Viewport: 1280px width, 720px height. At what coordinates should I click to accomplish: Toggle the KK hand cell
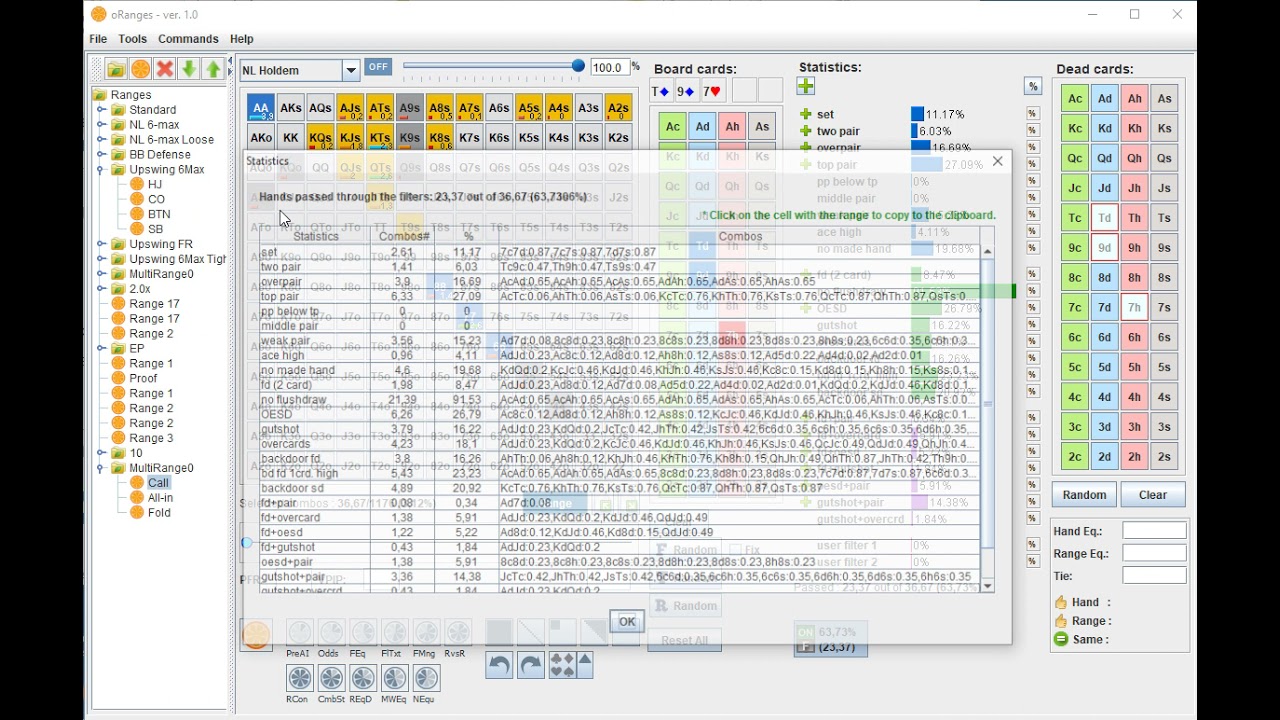click(291, 138)
